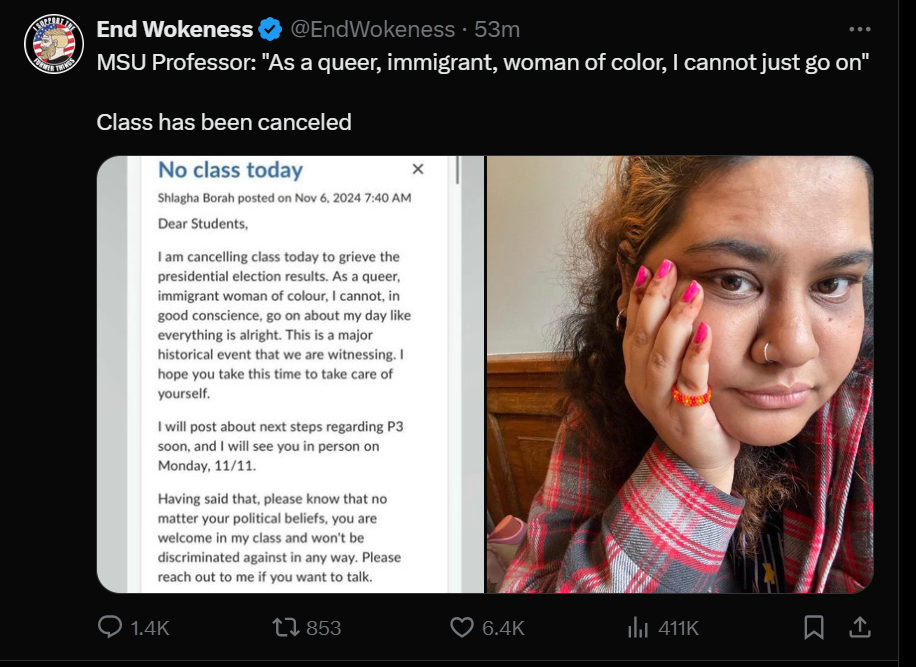Click the 53m timestamp

tap(497, 29)
